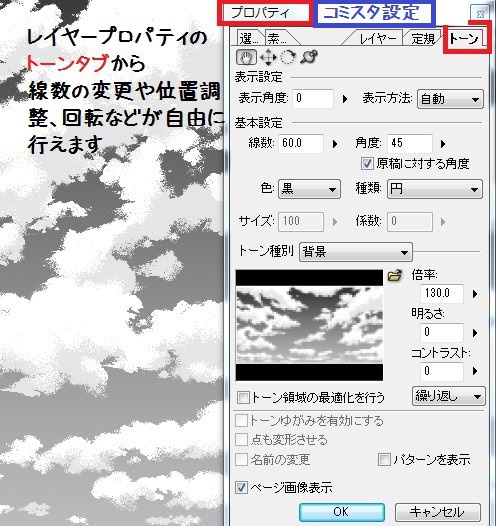
Task: Click the コントラスト value field
Action: (x=442, y=371)
